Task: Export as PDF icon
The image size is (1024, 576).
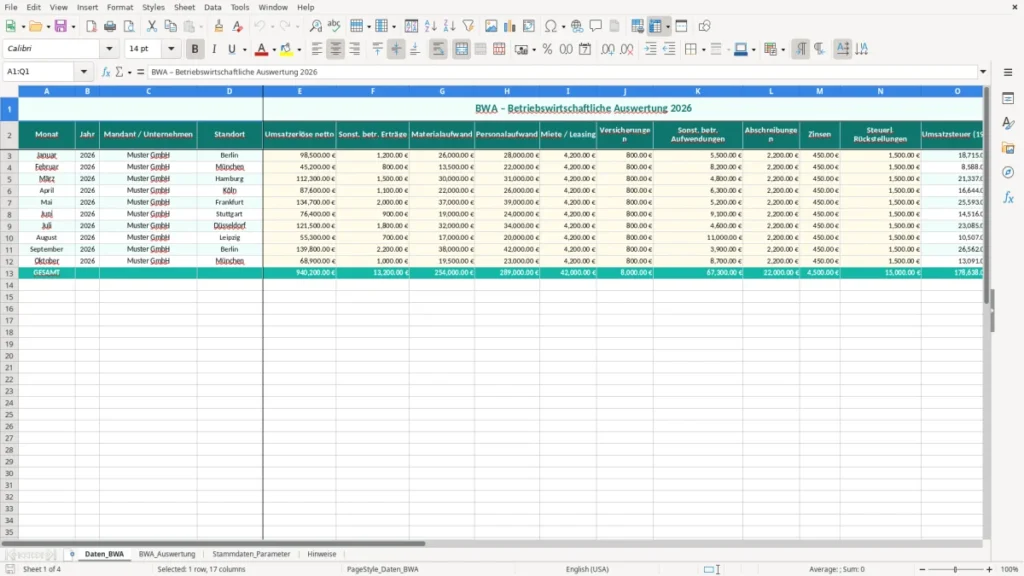Action: tap(91, 26)
